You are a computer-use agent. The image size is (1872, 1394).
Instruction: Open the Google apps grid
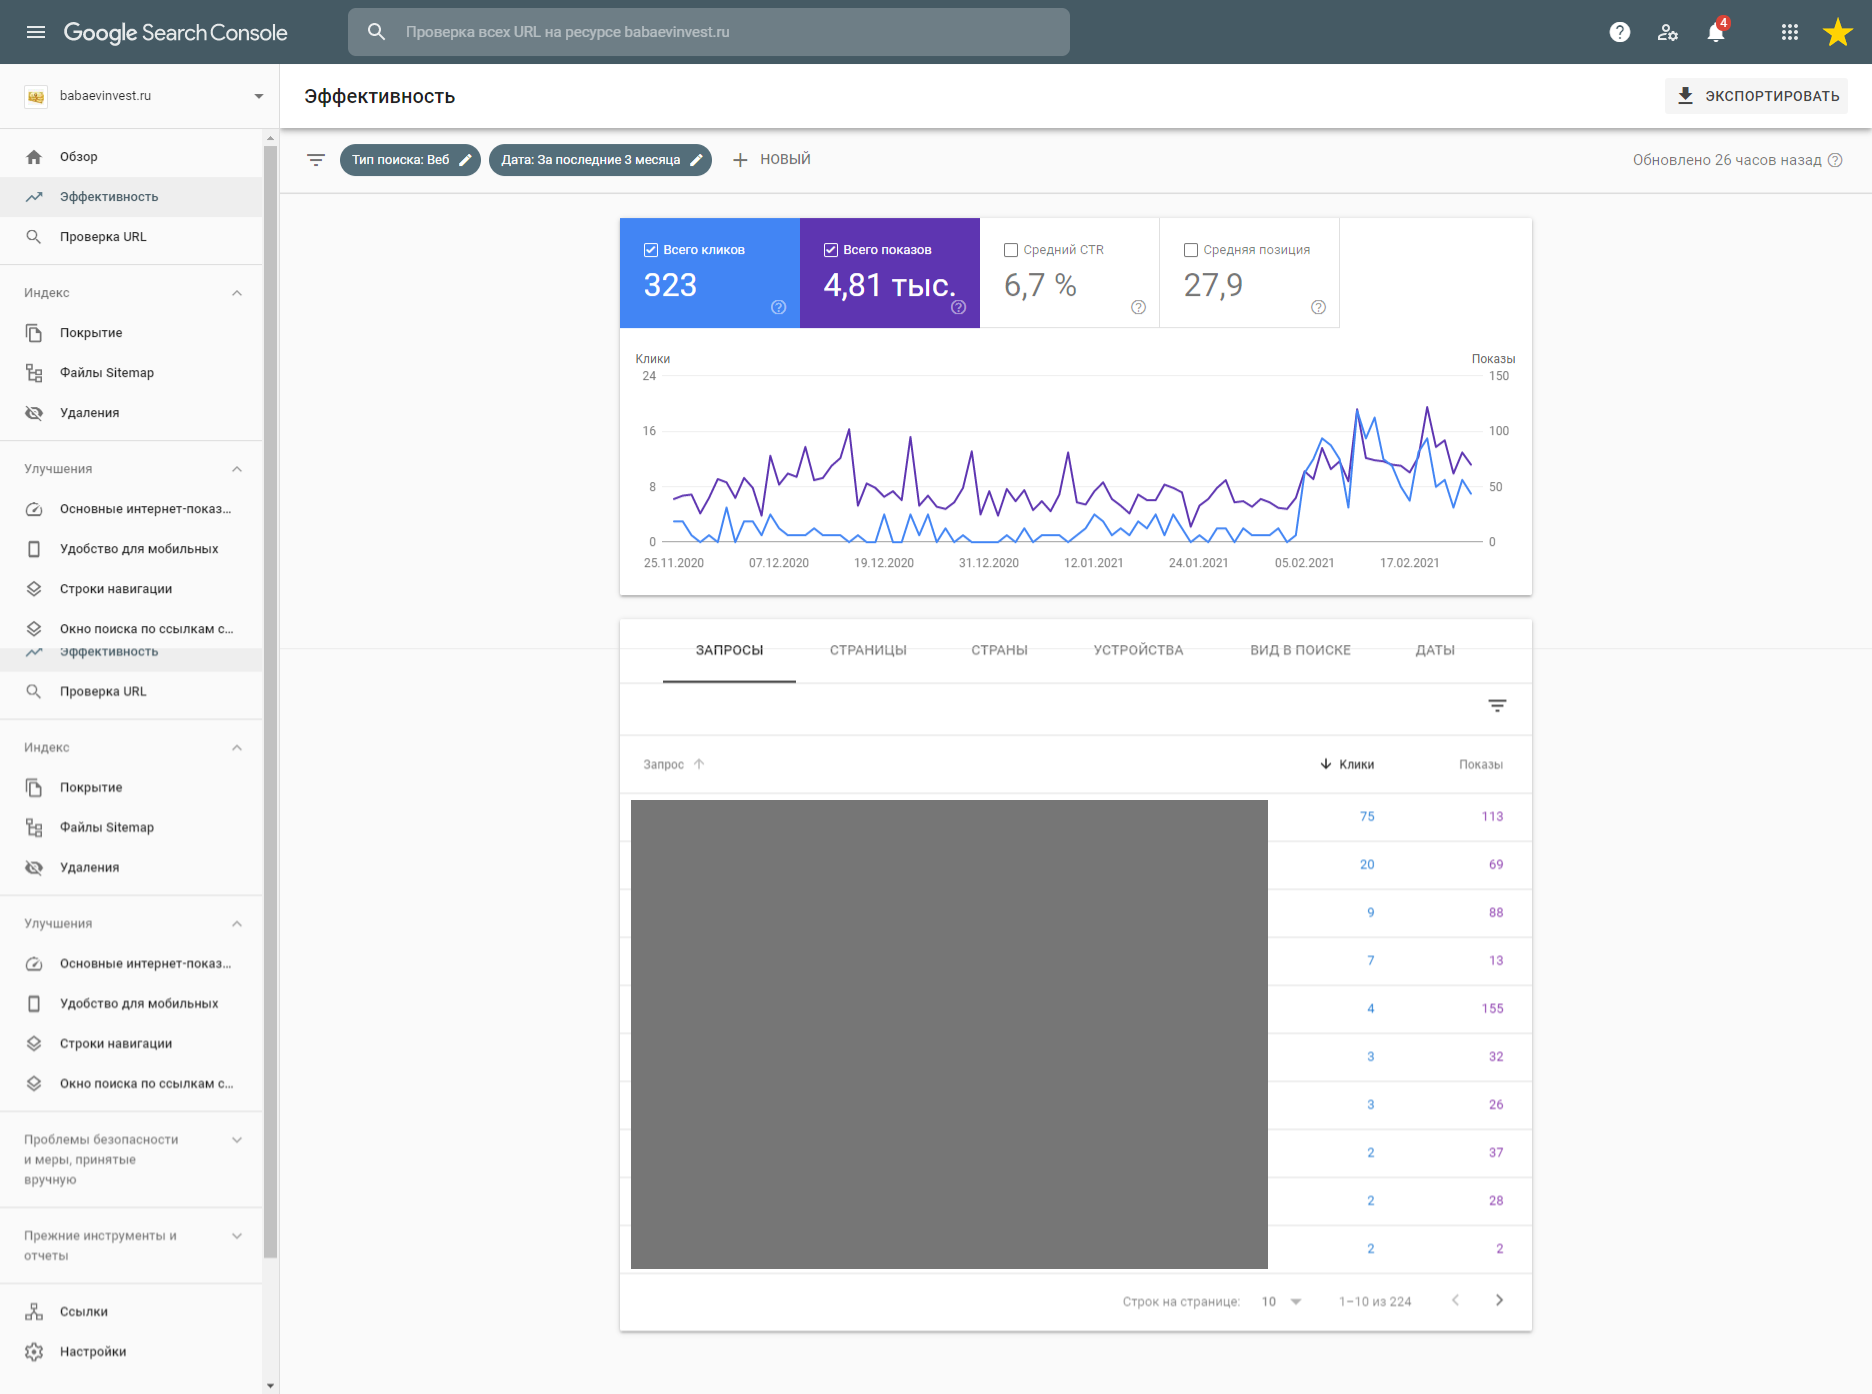point(1789,32)
